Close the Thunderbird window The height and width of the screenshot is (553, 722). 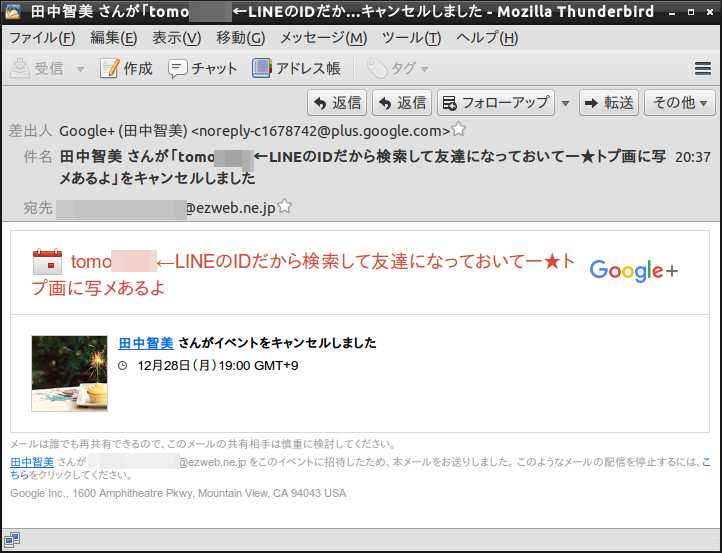[710, 12]
